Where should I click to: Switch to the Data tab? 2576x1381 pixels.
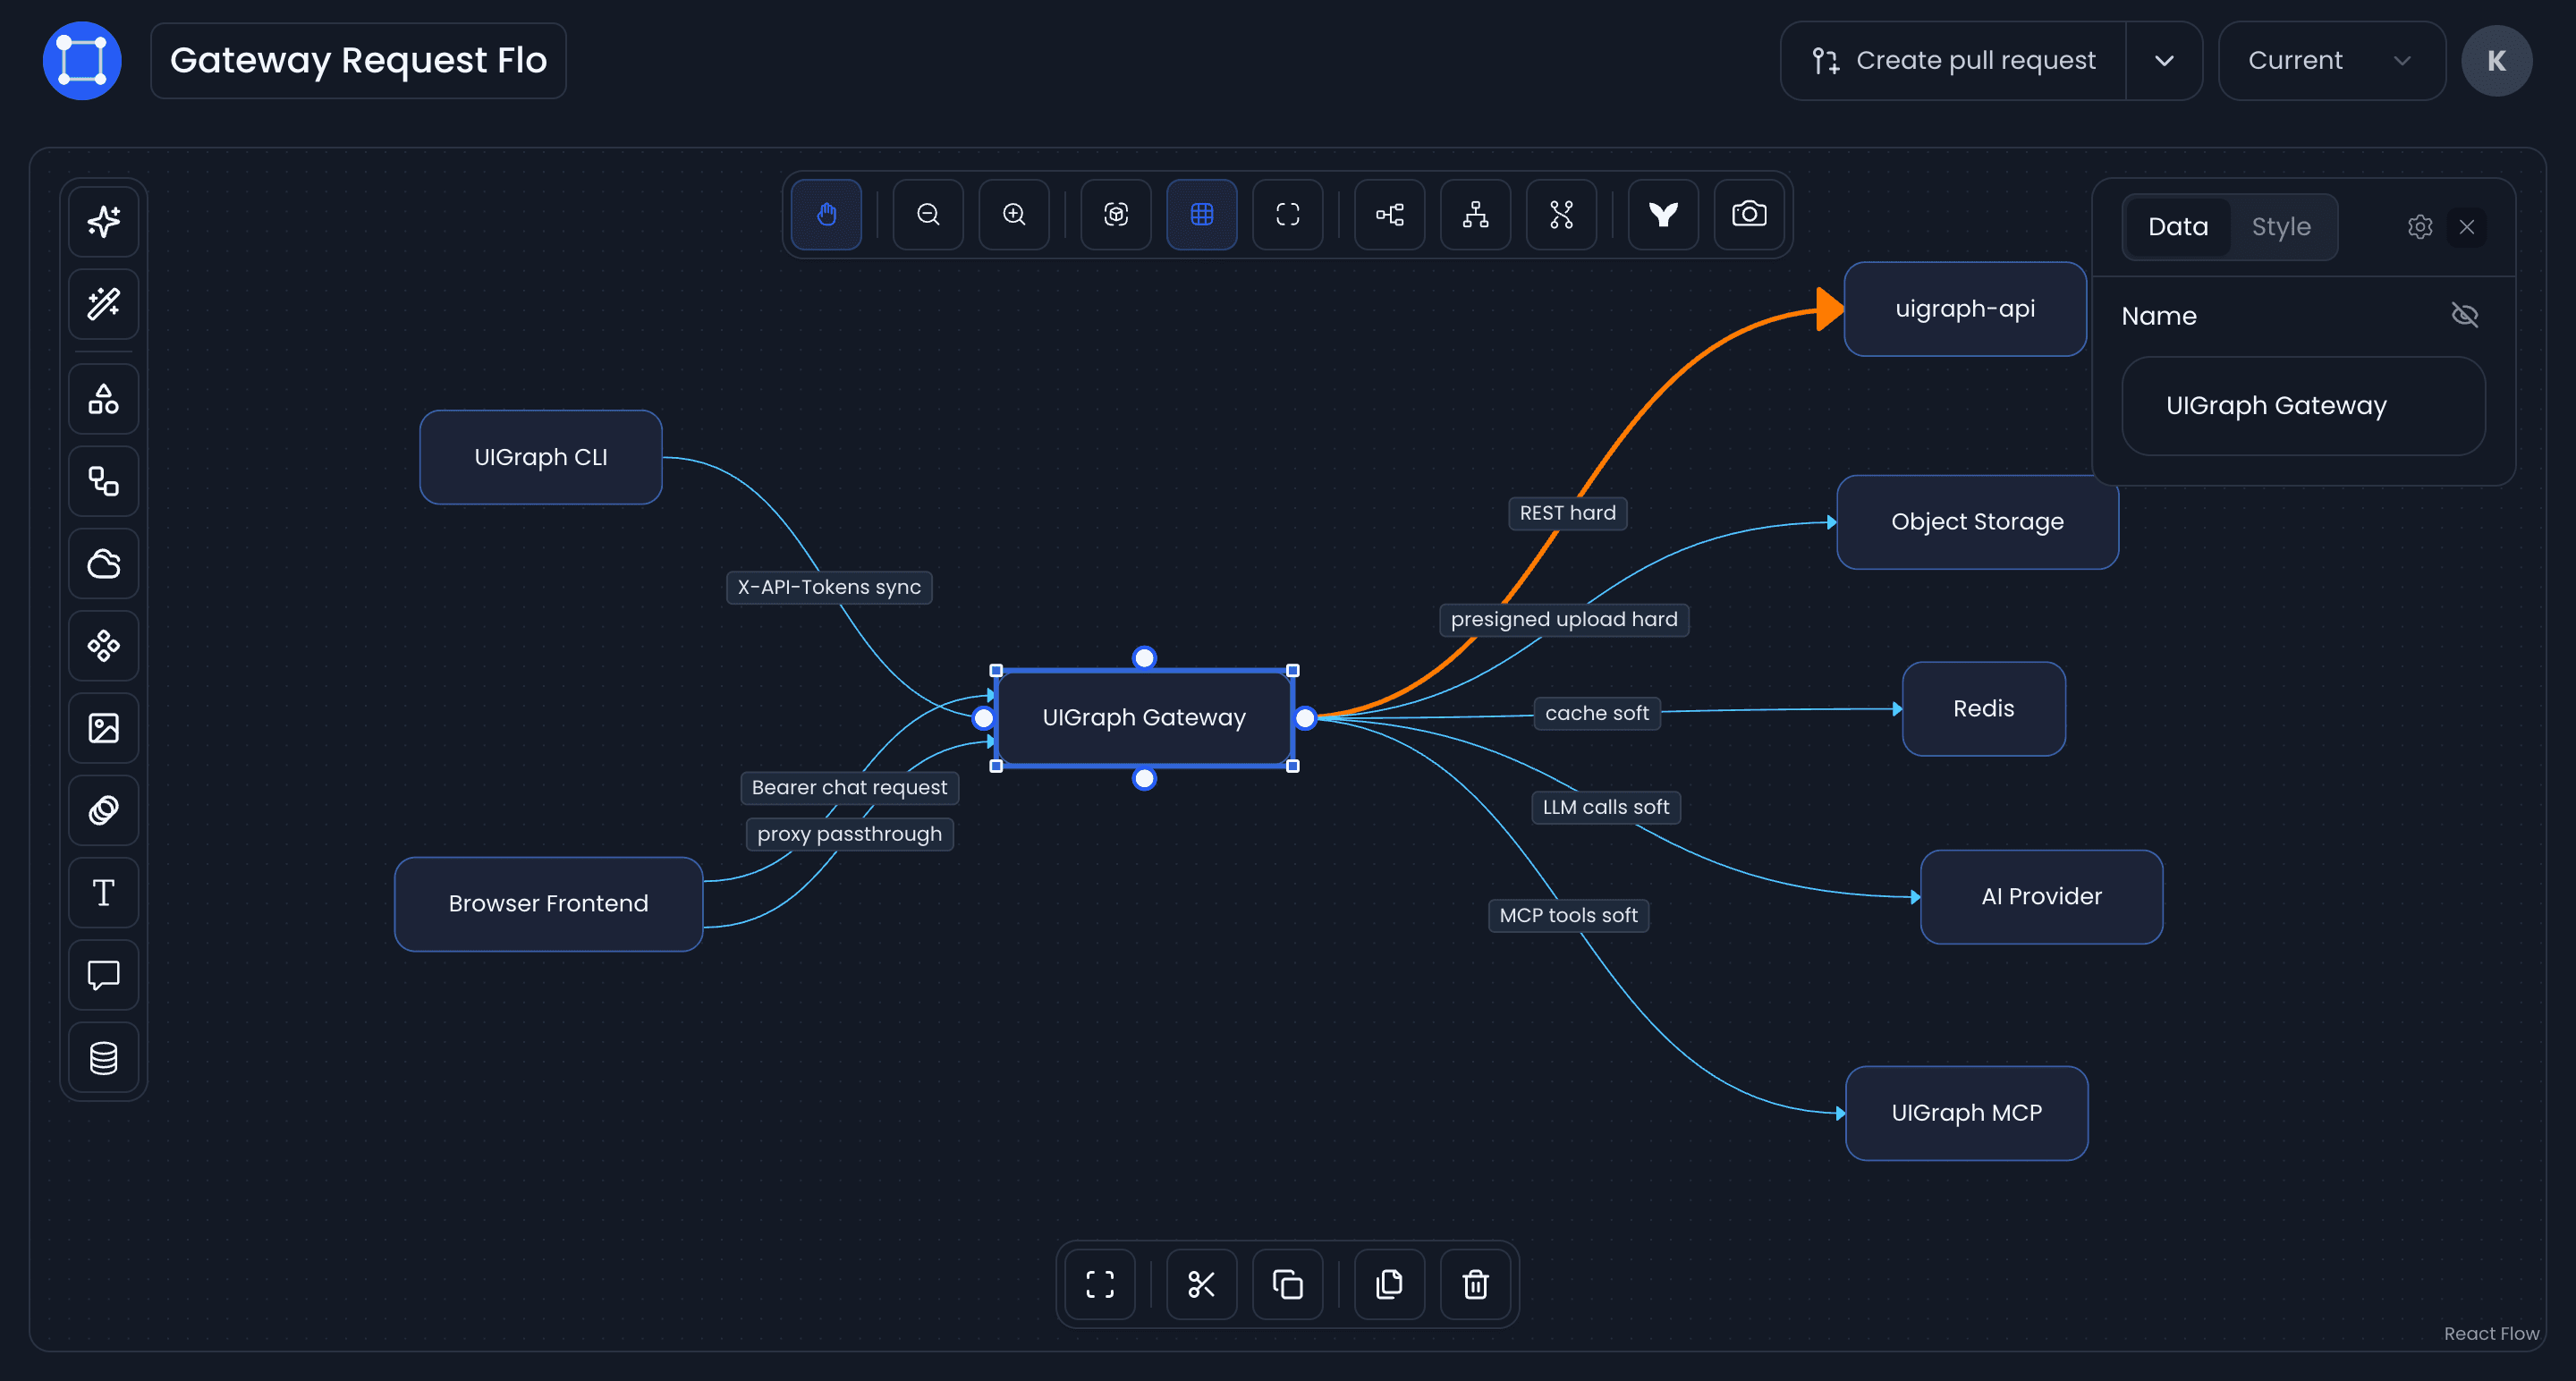click(x=2178, y=227)
